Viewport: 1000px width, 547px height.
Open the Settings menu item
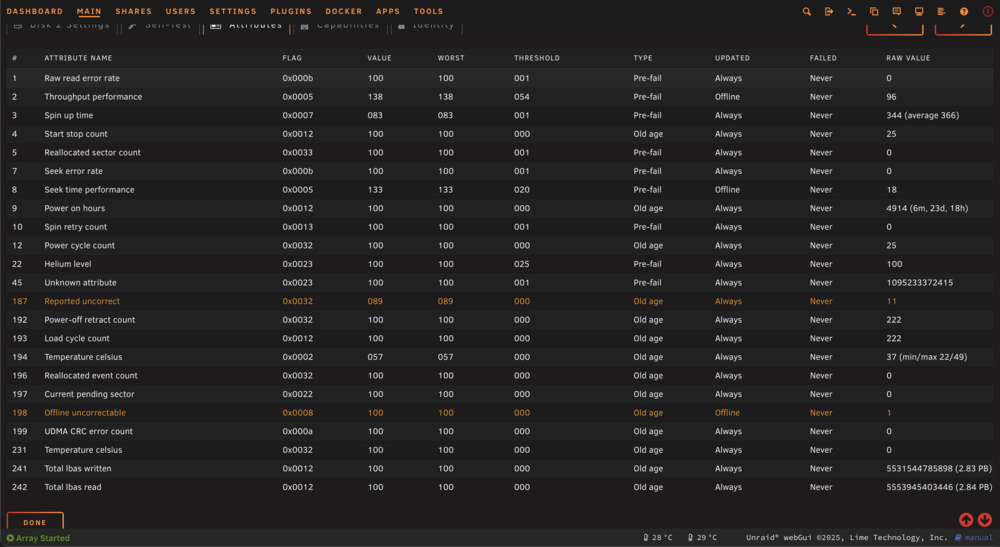233,11
